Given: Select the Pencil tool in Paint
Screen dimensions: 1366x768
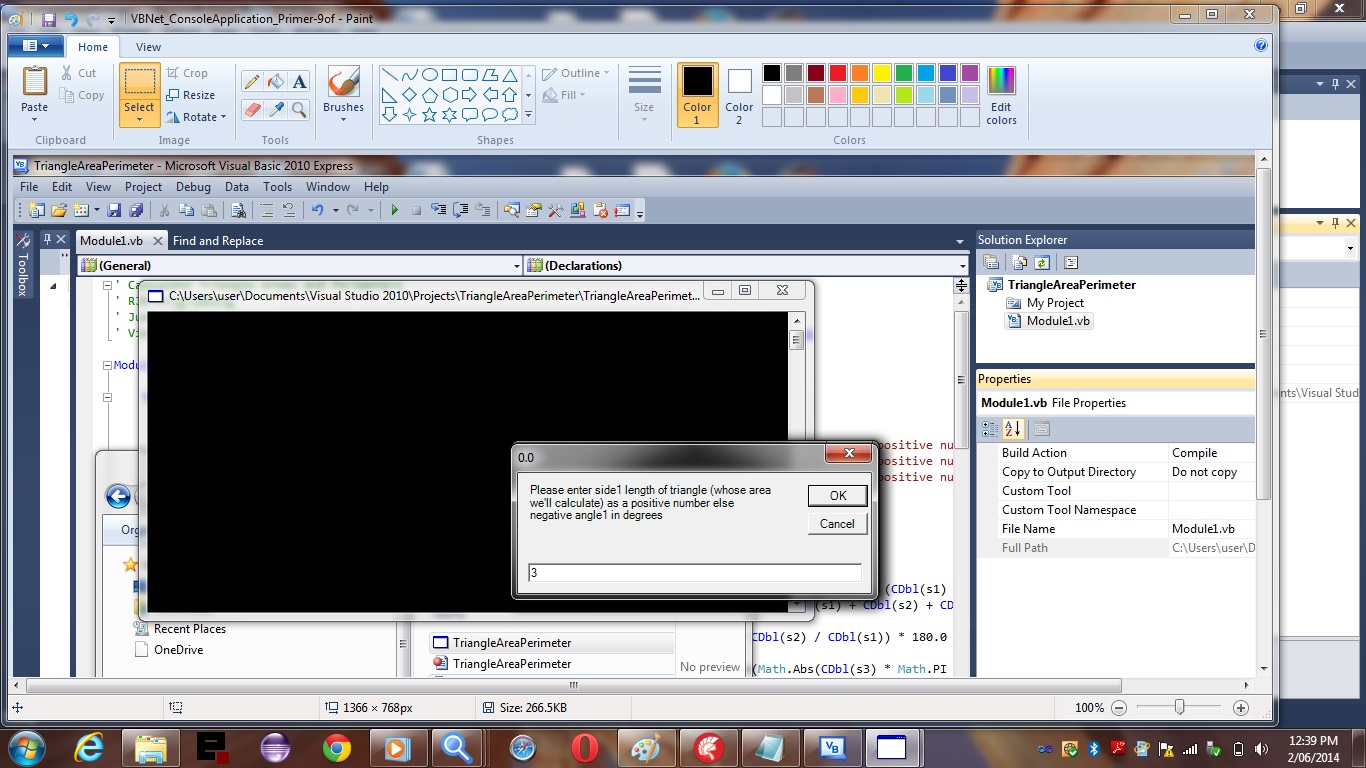Looking at the screenshot, I should pos(252,82).
